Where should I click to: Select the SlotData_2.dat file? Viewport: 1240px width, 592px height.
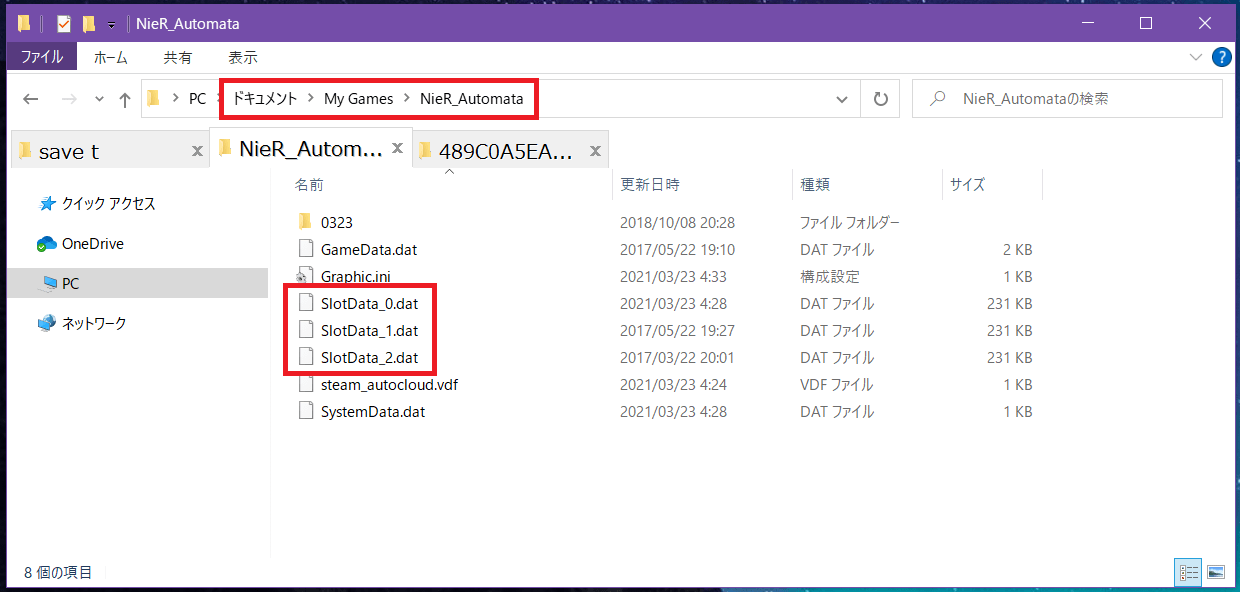(x=369, y=357)
